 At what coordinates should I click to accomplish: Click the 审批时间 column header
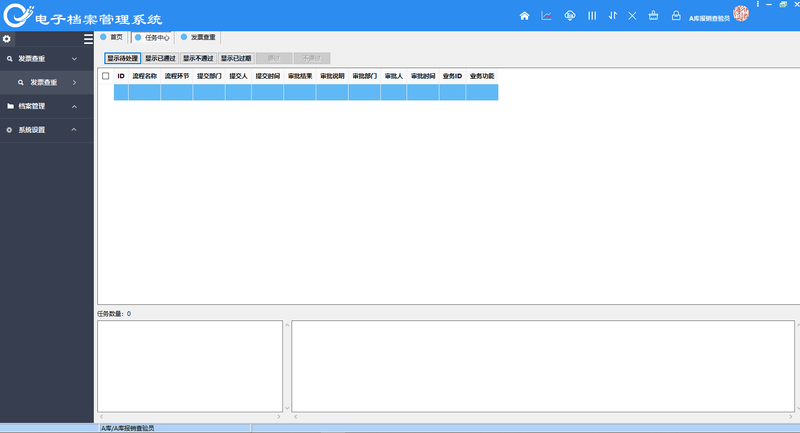pos(423,76)
